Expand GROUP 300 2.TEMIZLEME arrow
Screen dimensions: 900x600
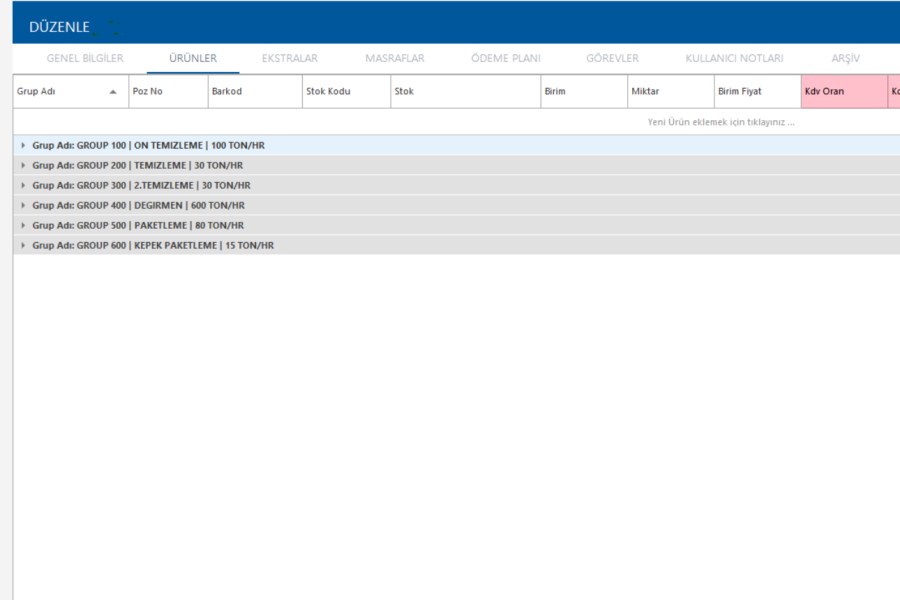point(23,185)
